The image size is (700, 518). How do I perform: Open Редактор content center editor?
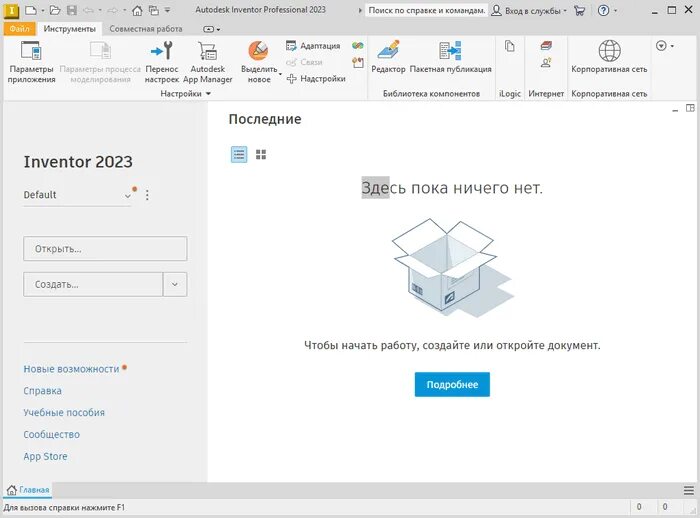click(388, 56)
